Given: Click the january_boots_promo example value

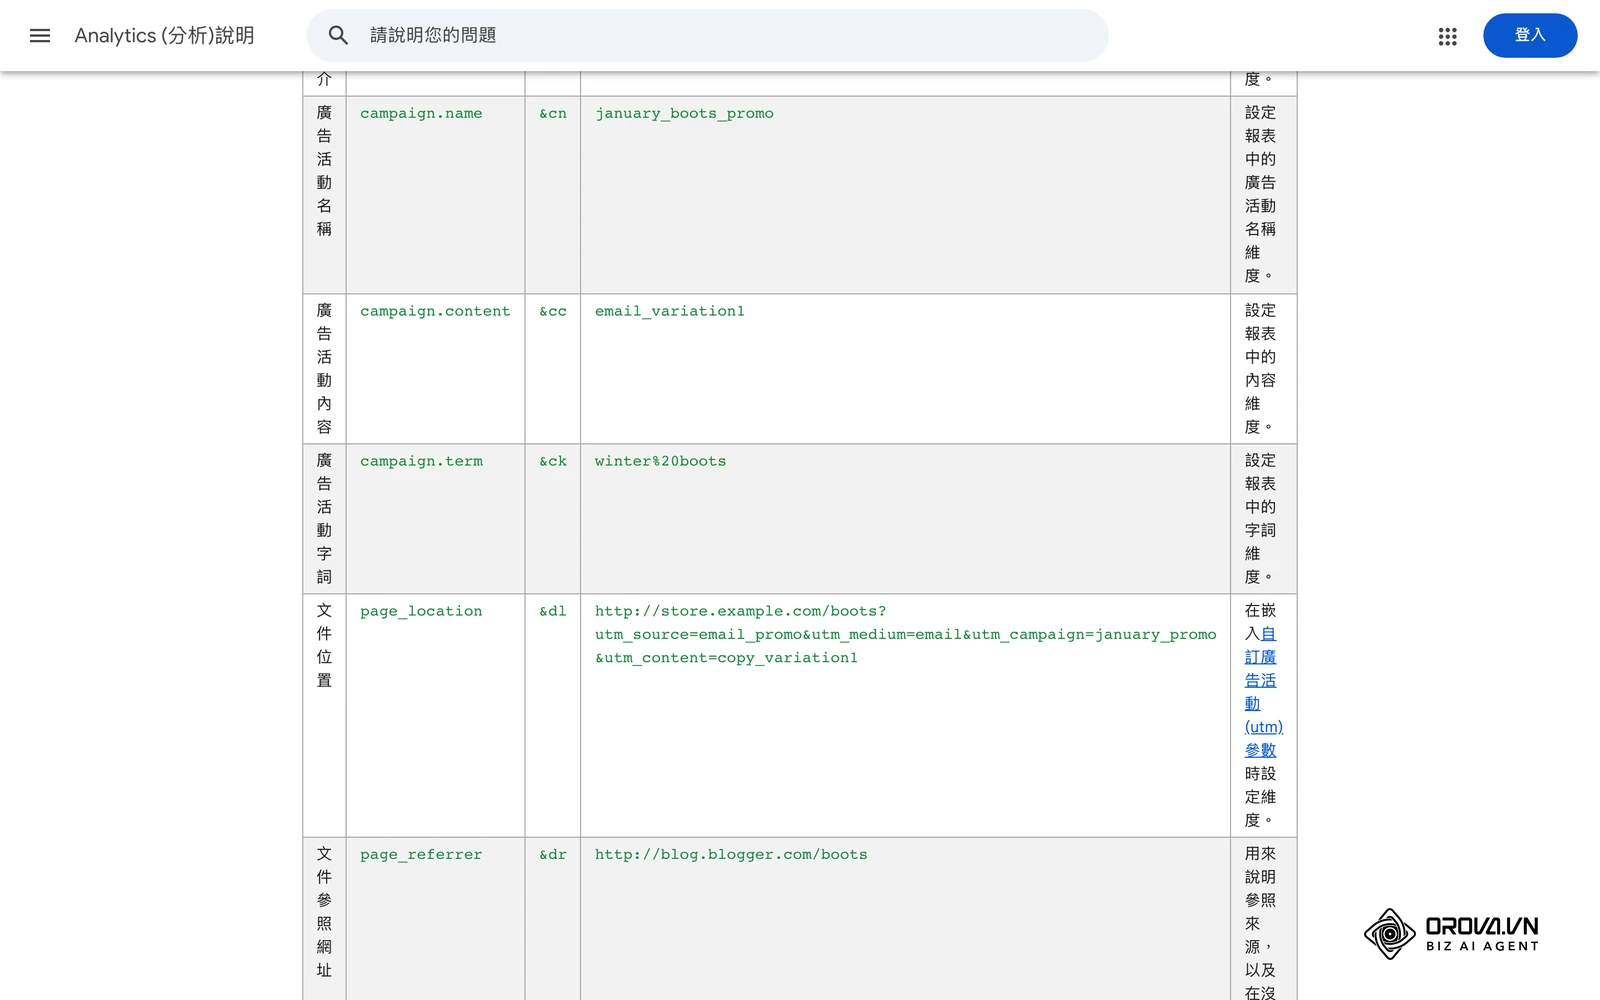Looking at the screenshot, I should click(684, 114).
